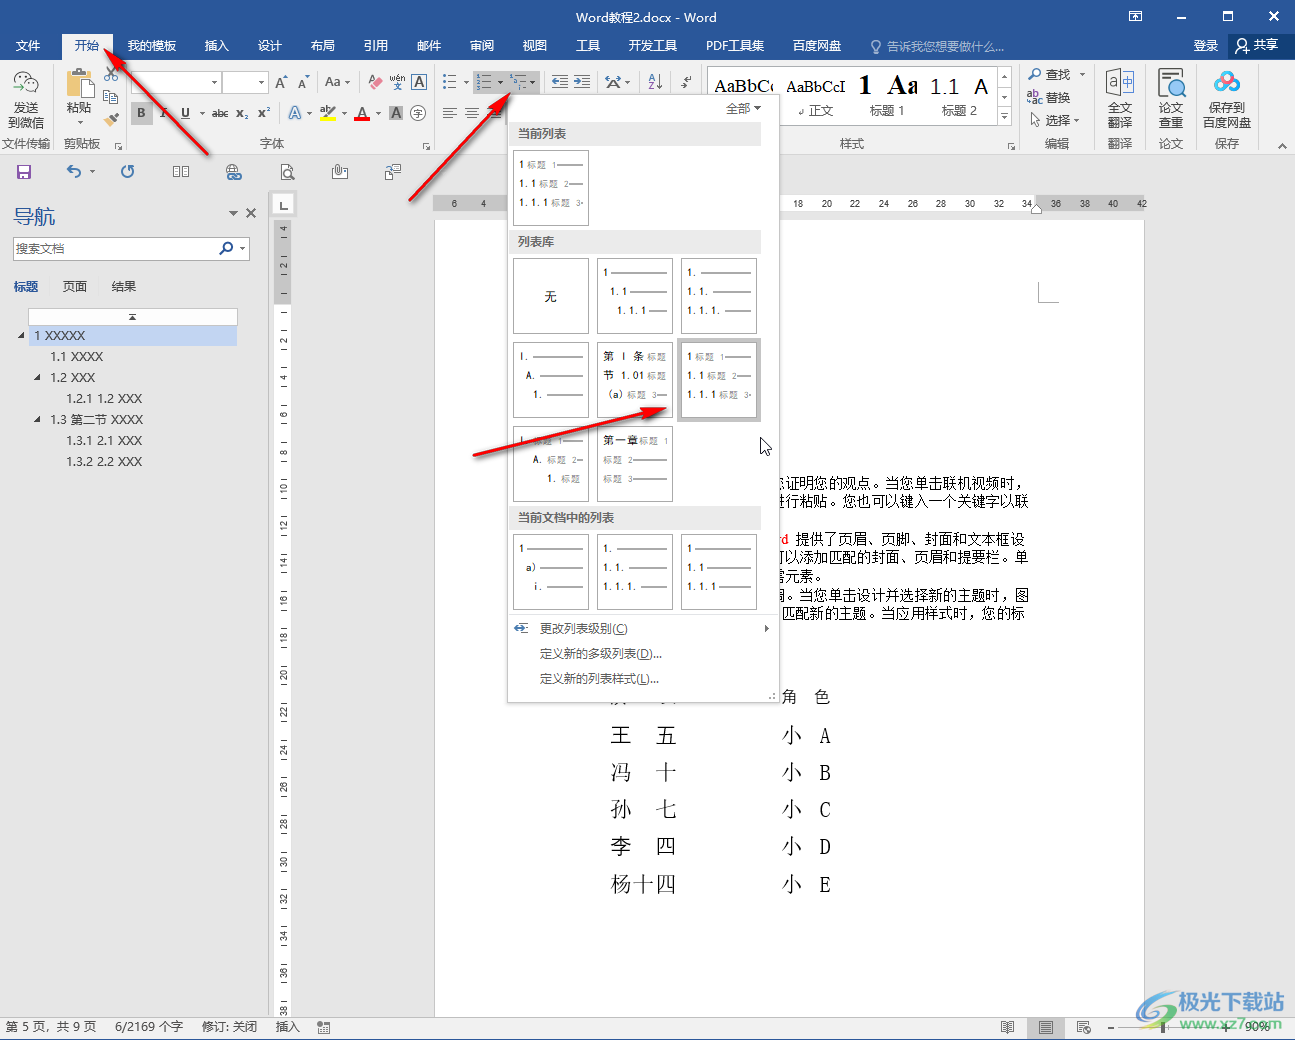Toggle underline formatting

click(x=185, y=113)
